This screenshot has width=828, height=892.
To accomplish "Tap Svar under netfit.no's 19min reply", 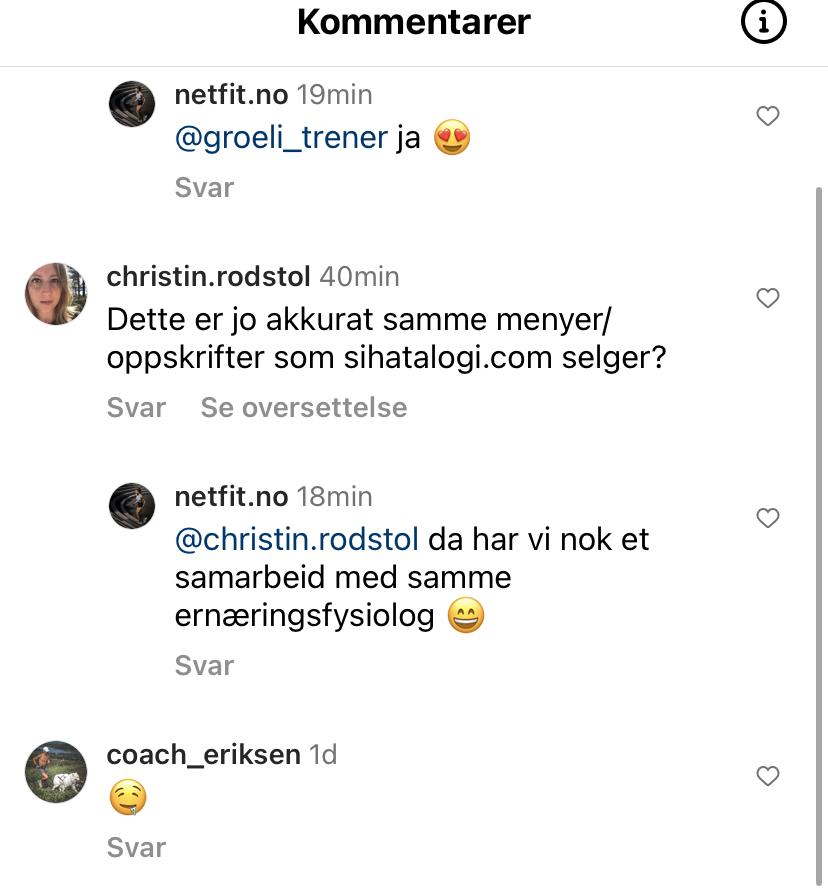I will [x=204, y=188].
